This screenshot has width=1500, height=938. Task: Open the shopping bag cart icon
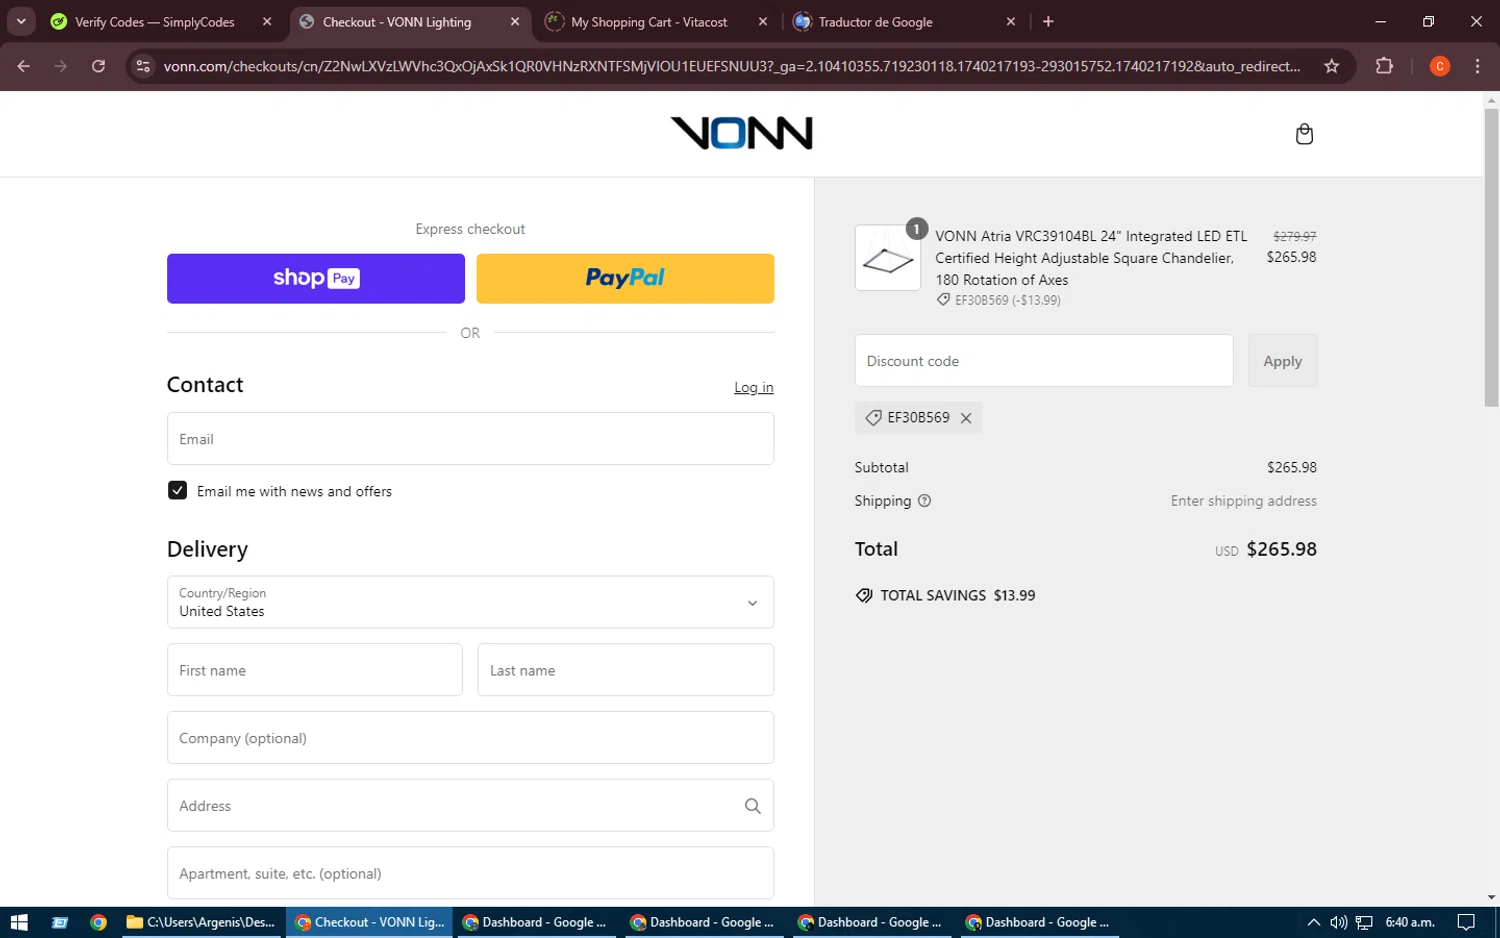[1304, 134]
